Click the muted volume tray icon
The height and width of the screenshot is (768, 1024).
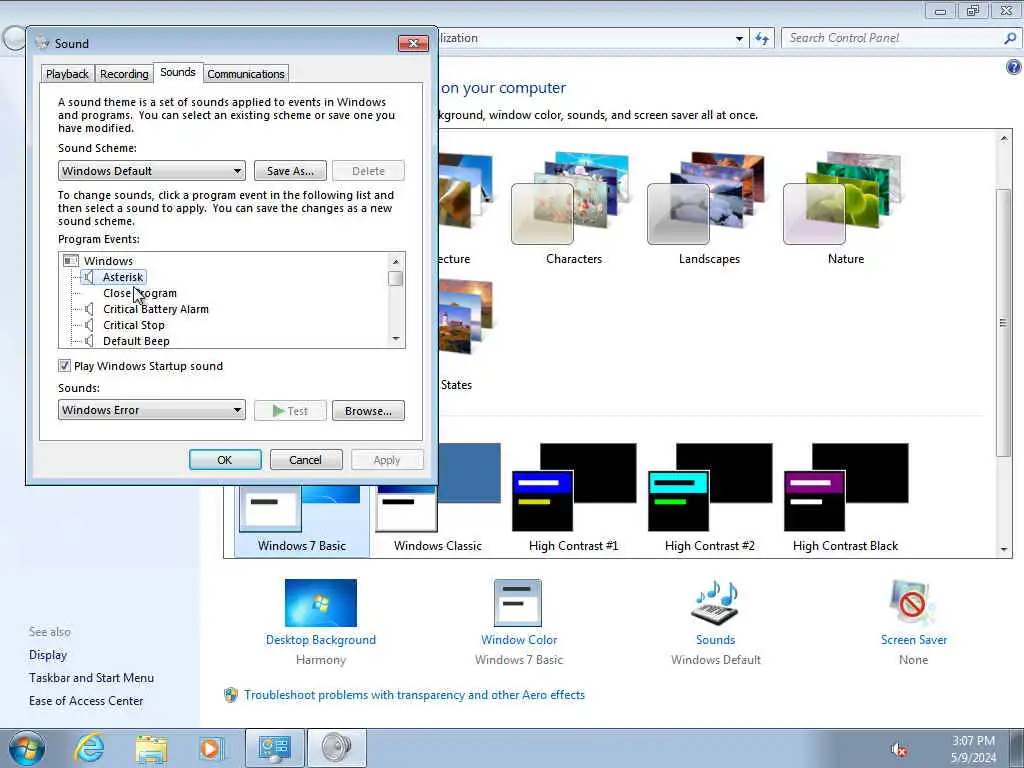[x=899, y=750]
